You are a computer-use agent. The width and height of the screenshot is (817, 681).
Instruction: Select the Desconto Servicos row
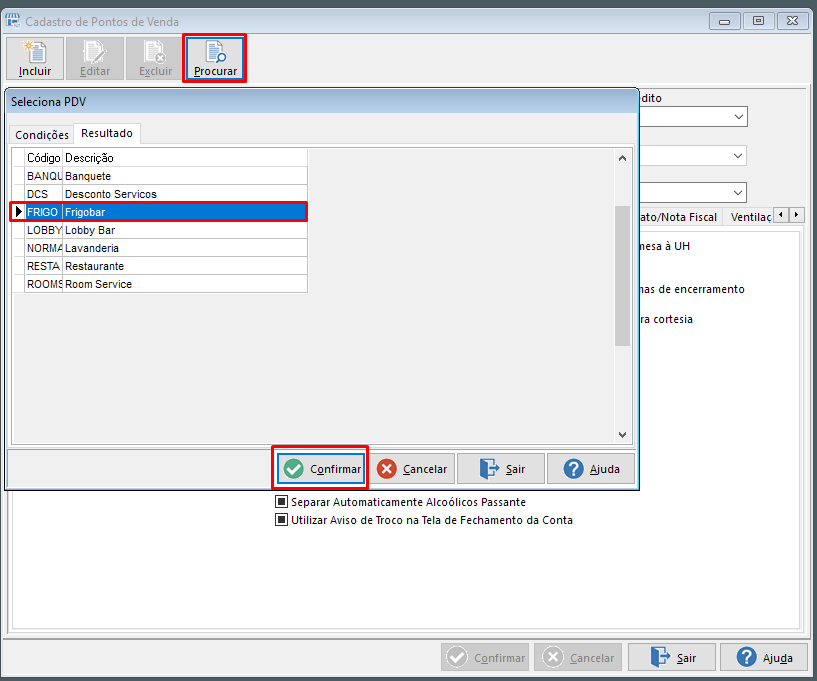coord(159,194)
